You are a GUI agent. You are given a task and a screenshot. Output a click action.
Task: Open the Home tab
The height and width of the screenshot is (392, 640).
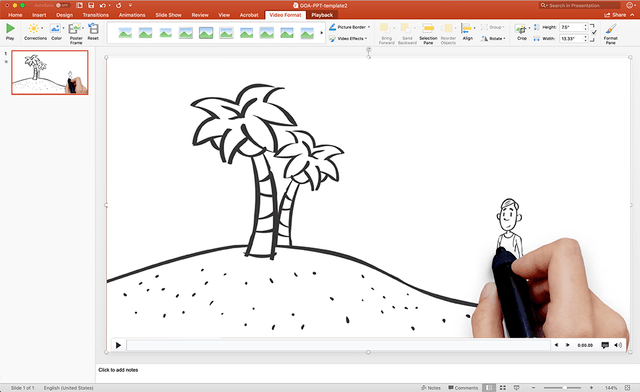(x=16, y=15)
